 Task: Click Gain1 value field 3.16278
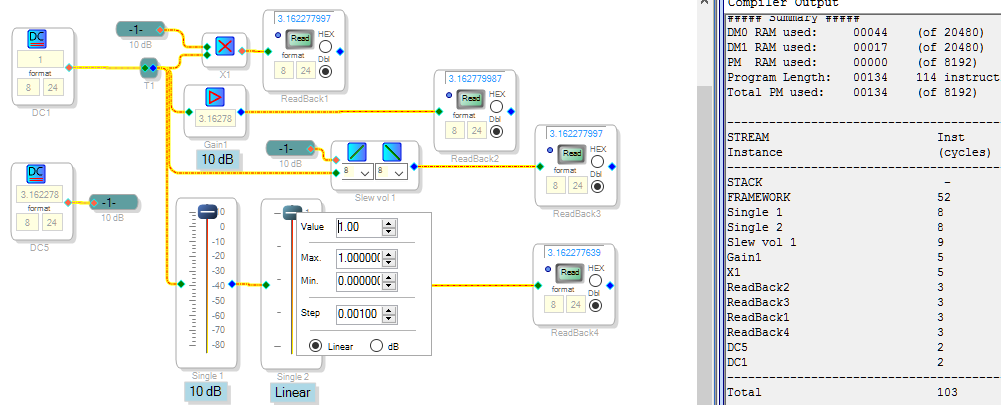[x=215, y=119]
